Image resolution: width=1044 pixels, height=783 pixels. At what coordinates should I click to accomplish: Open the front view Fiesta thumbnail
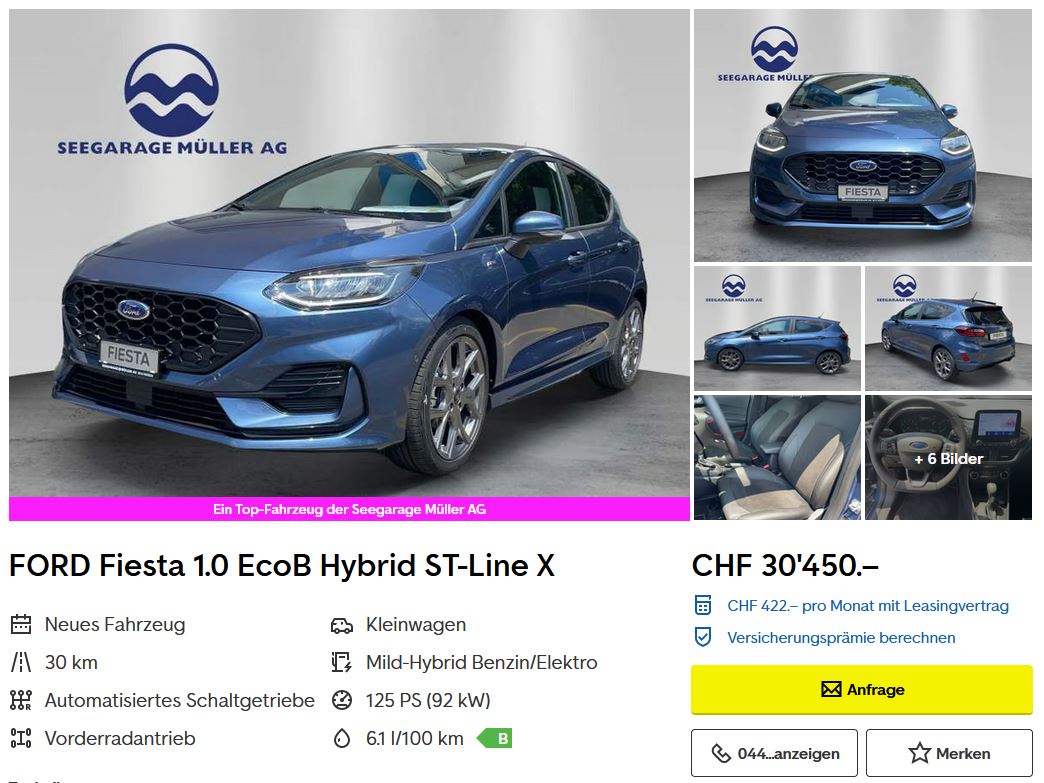(x=863, y=135)
